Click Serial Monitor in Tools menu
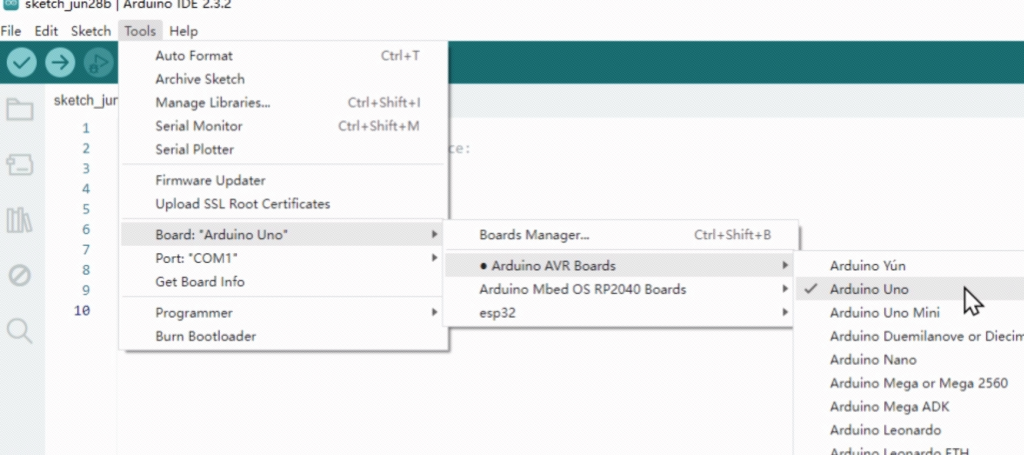This screenshot has width=1024, height=455. pyautogui.click(x=199, y=126)
